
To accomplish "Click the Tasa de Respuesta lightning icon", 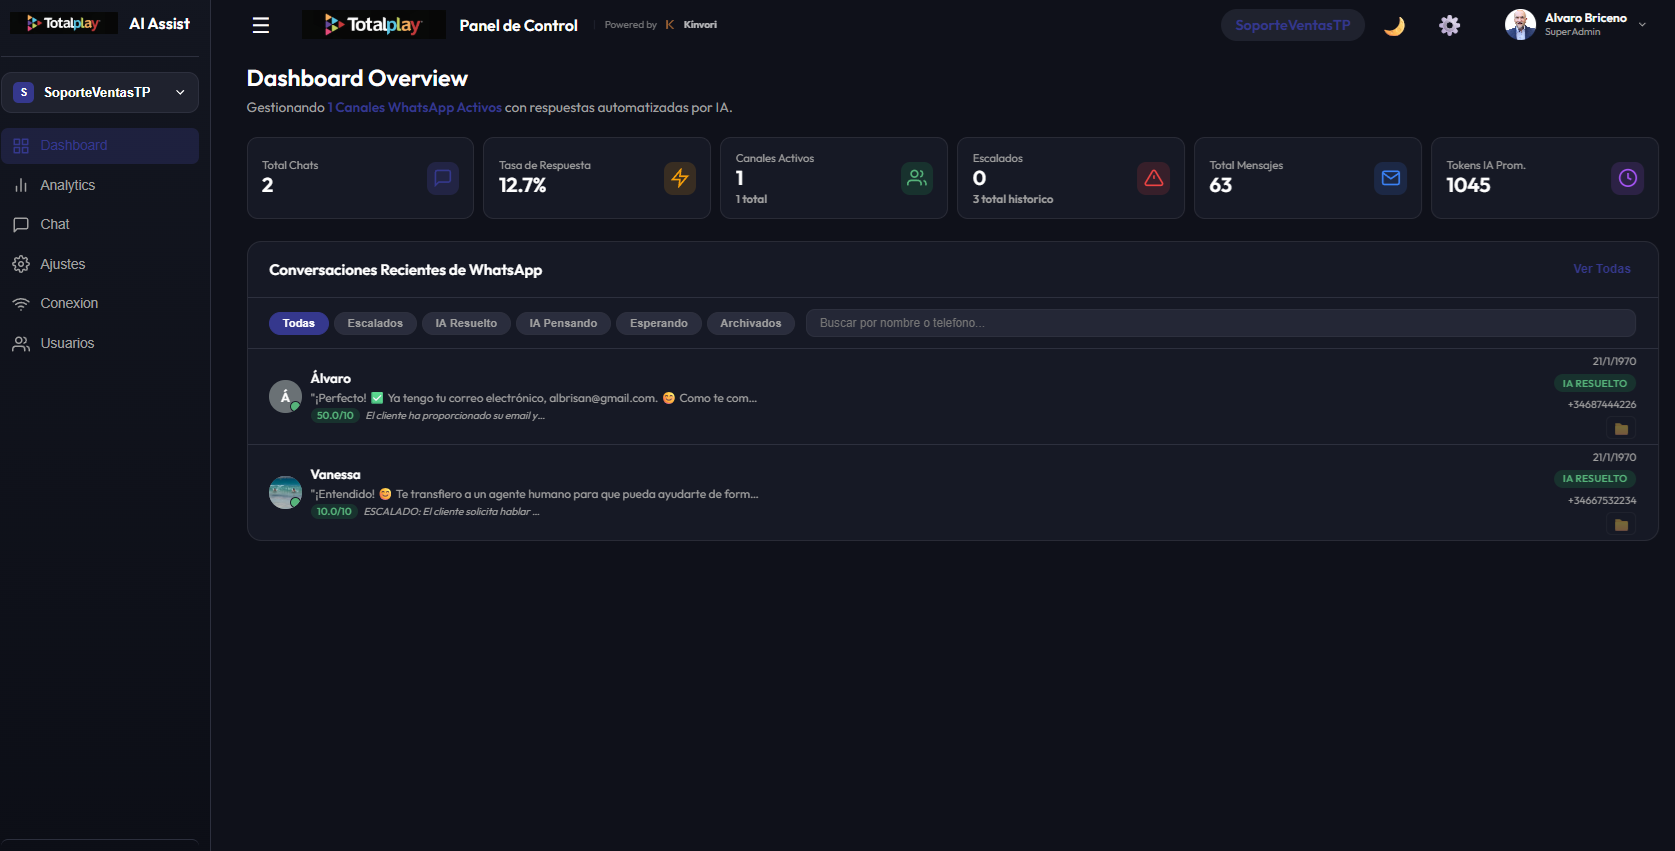I will tap(680, 178).
